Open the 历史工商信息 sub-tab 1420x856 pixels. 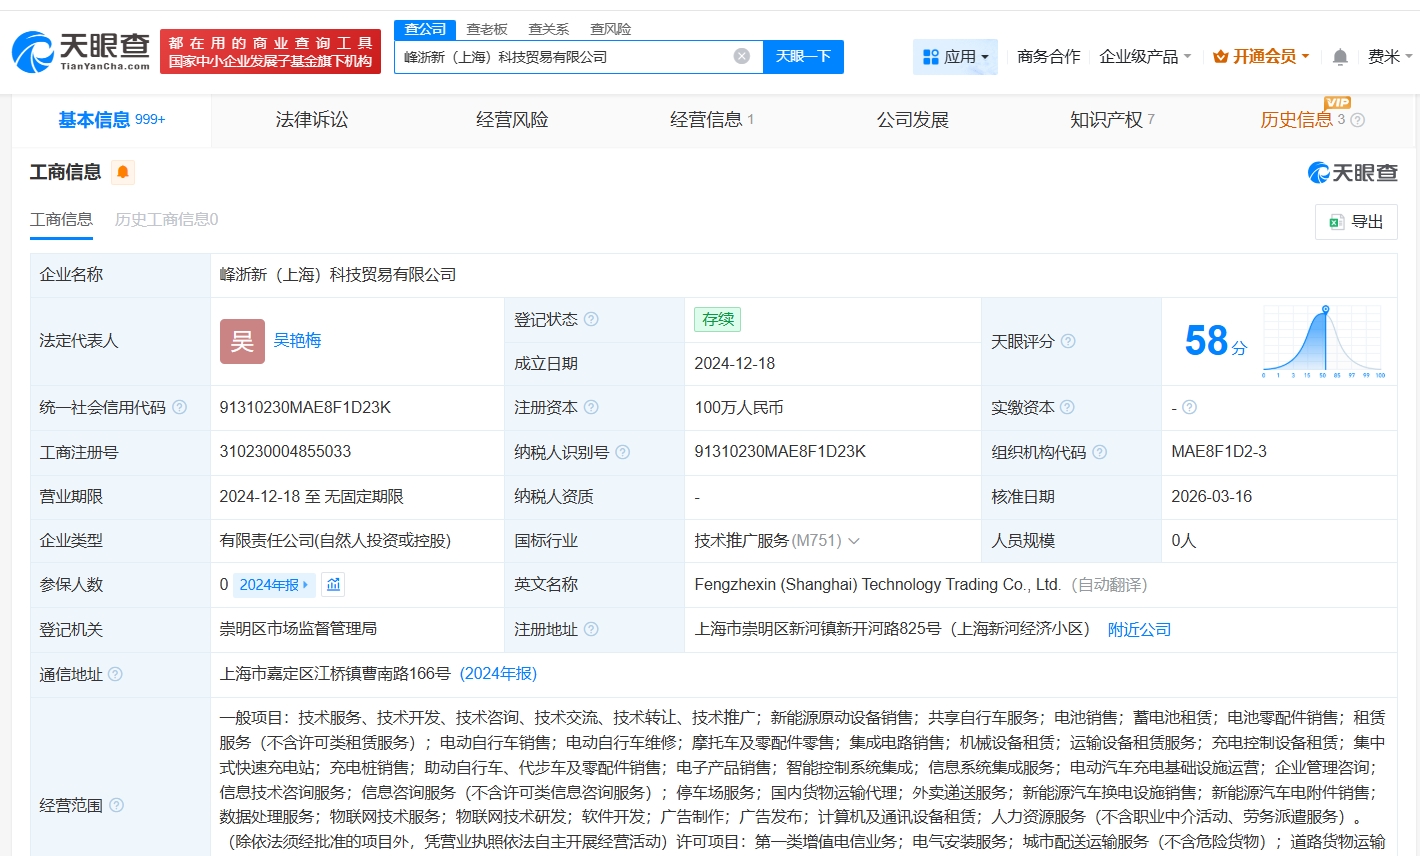pyautogui.click(x=166, y=219)
